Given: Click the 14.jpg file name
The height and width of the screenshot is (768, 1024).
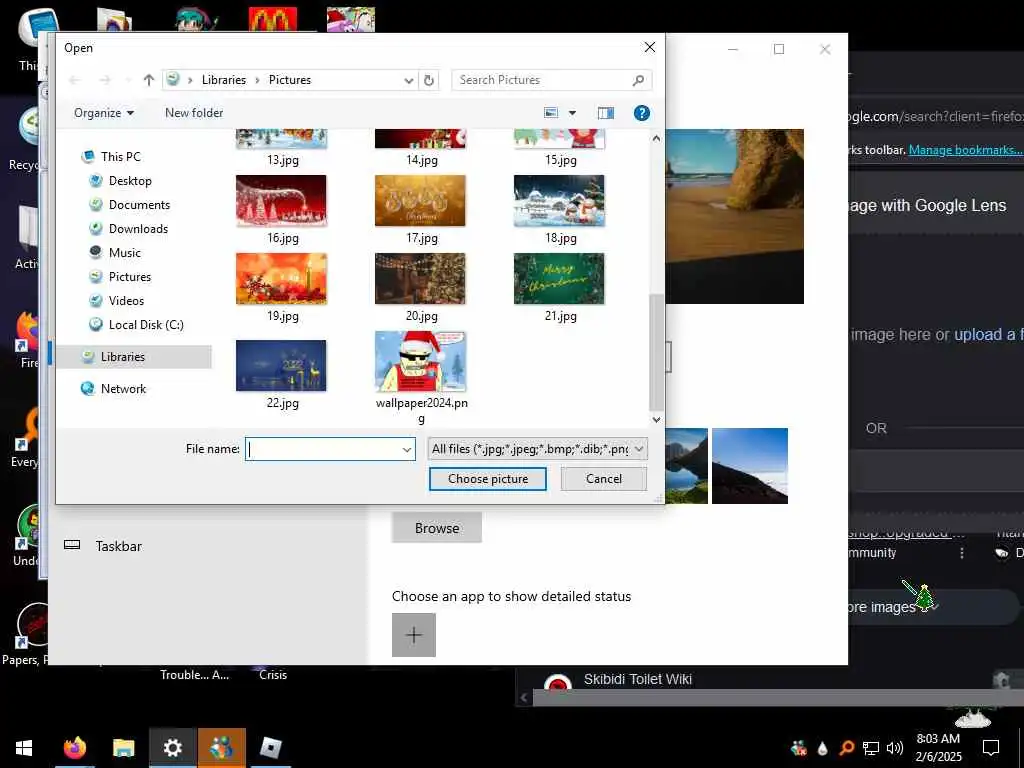Looking at the screenshot, I should [x=422, y=159].
